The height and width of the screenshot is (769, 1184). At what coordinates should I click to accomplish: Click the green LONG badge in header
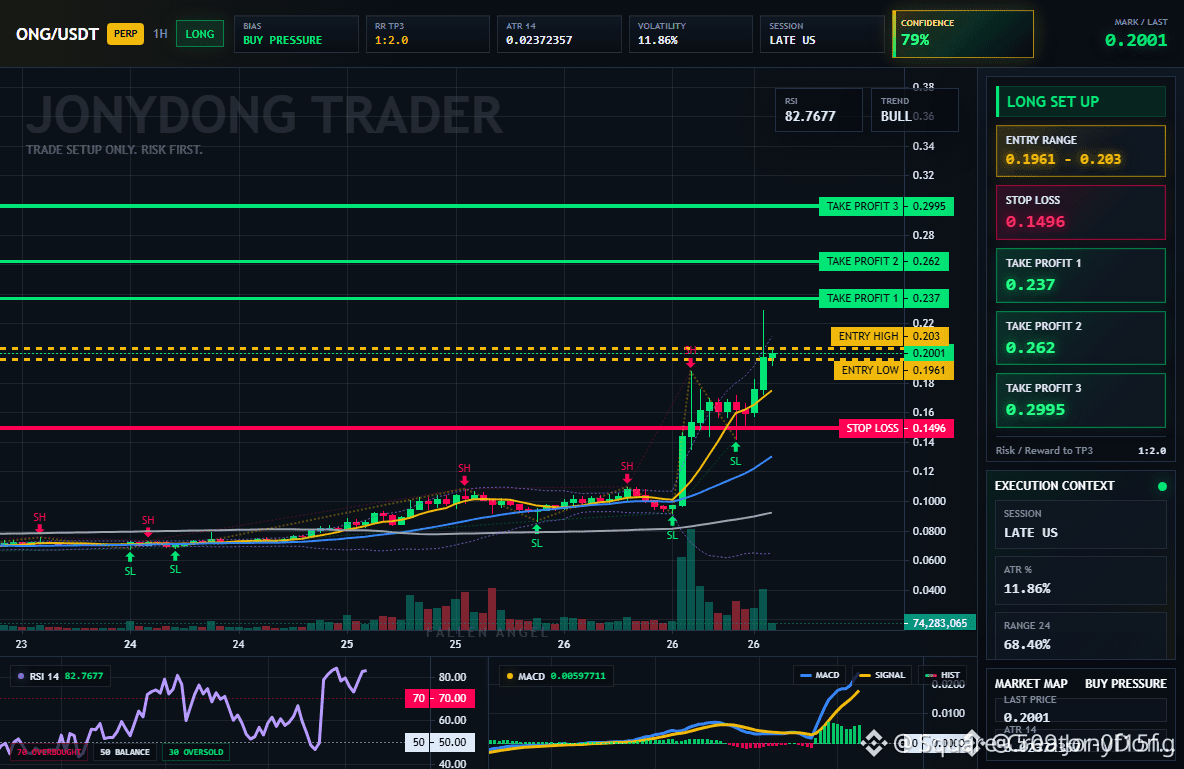coord(199,34)
